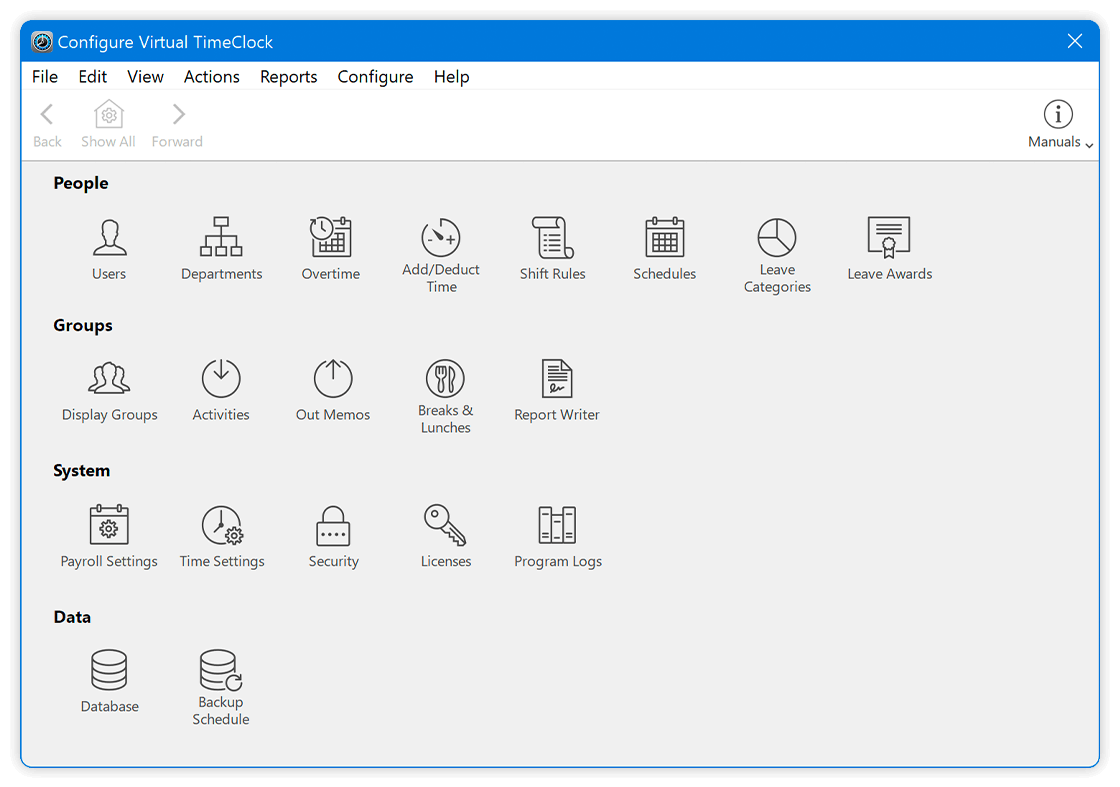Select the Schedules calendar icon
Image resolution: width=1120 pixels, height=787 pixels.
tap(664, 238)
